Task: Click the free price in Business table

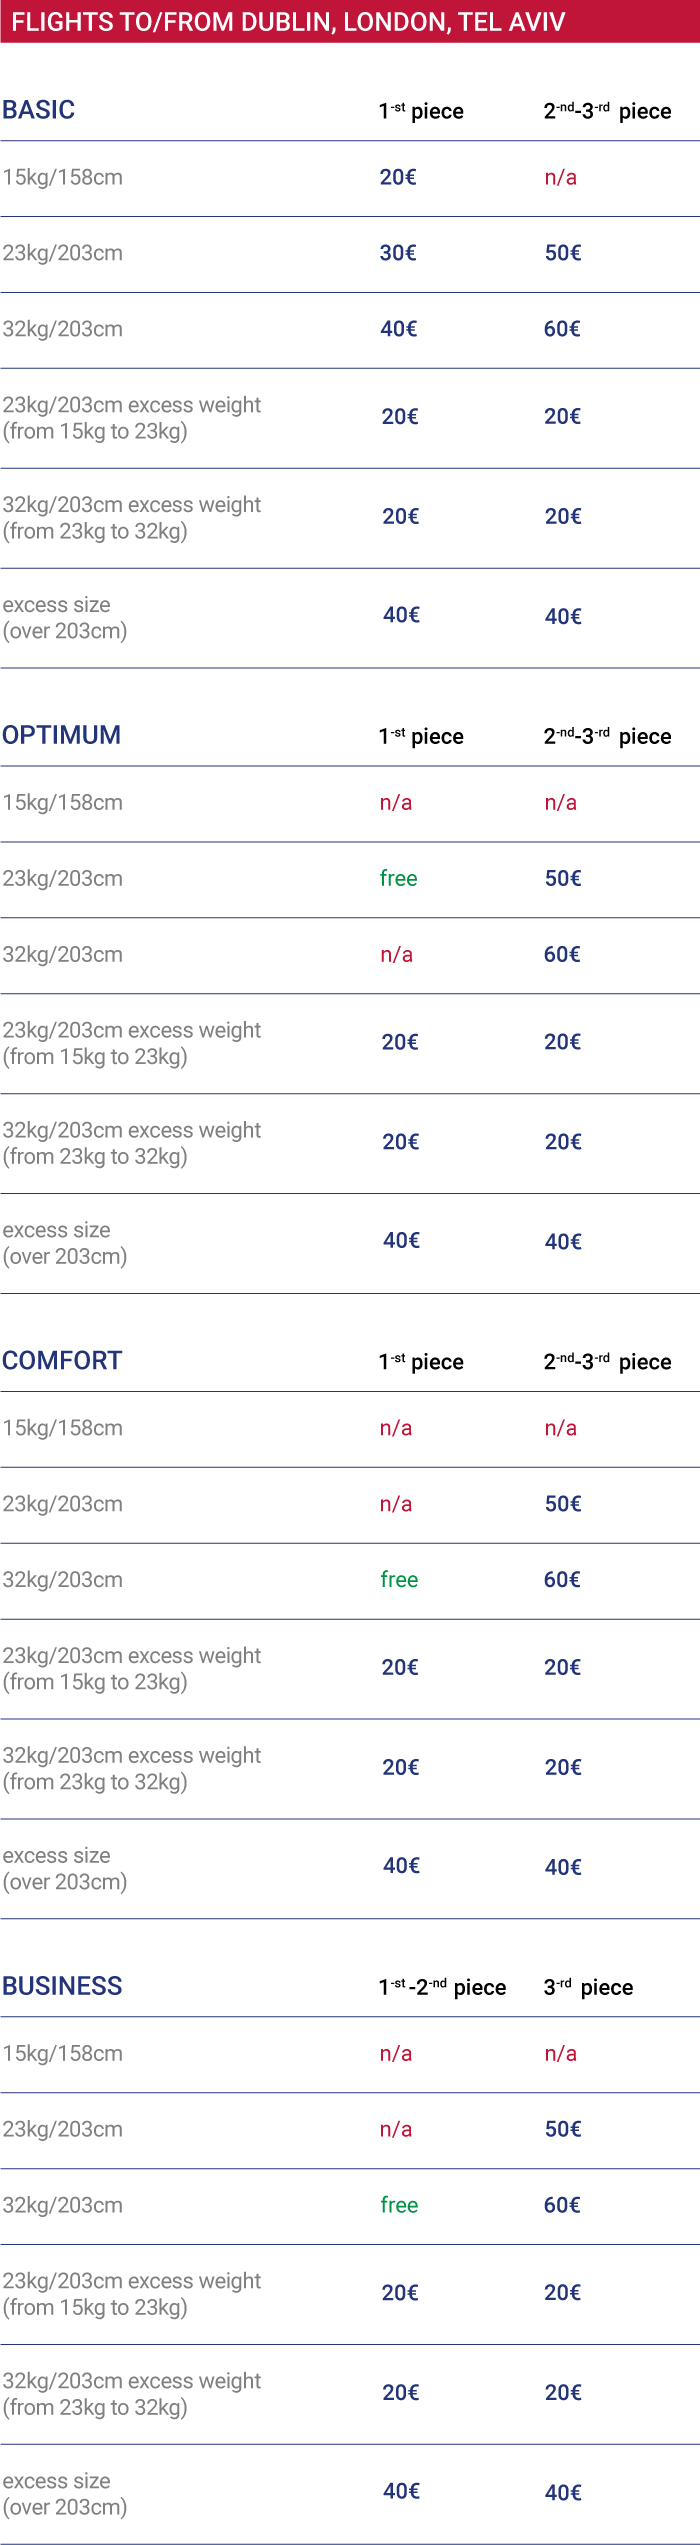Action: (399, 2205)
